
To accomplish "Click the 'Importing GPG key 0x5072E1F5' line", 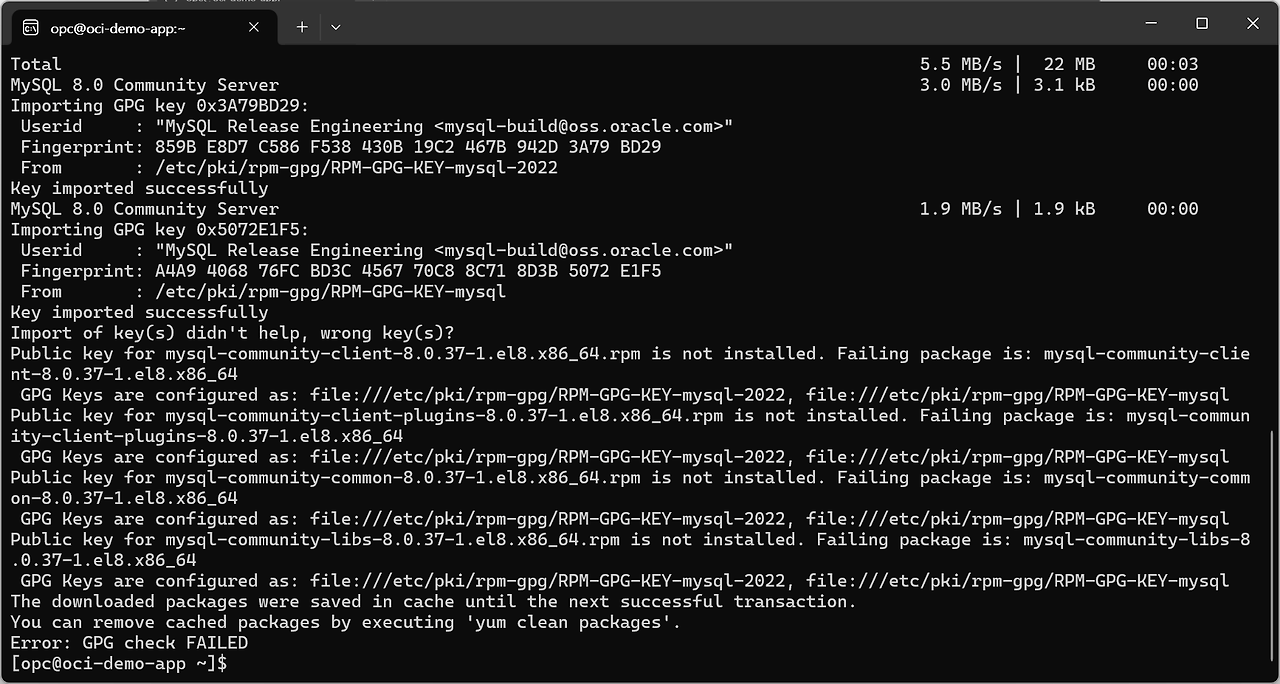I will pos(160,230).
